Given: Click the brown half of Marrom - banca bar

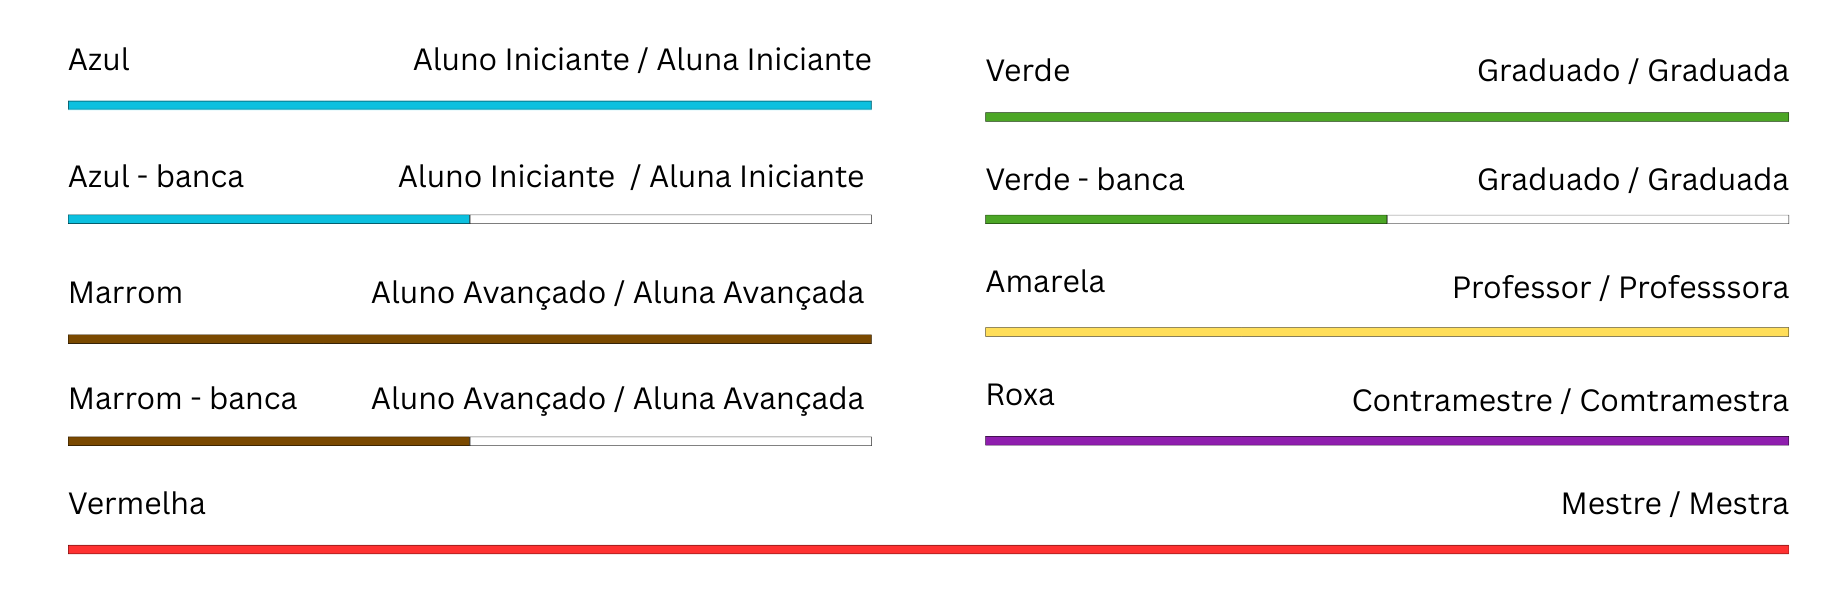Looking at the screenshot, I should click(x=268, y=441).
